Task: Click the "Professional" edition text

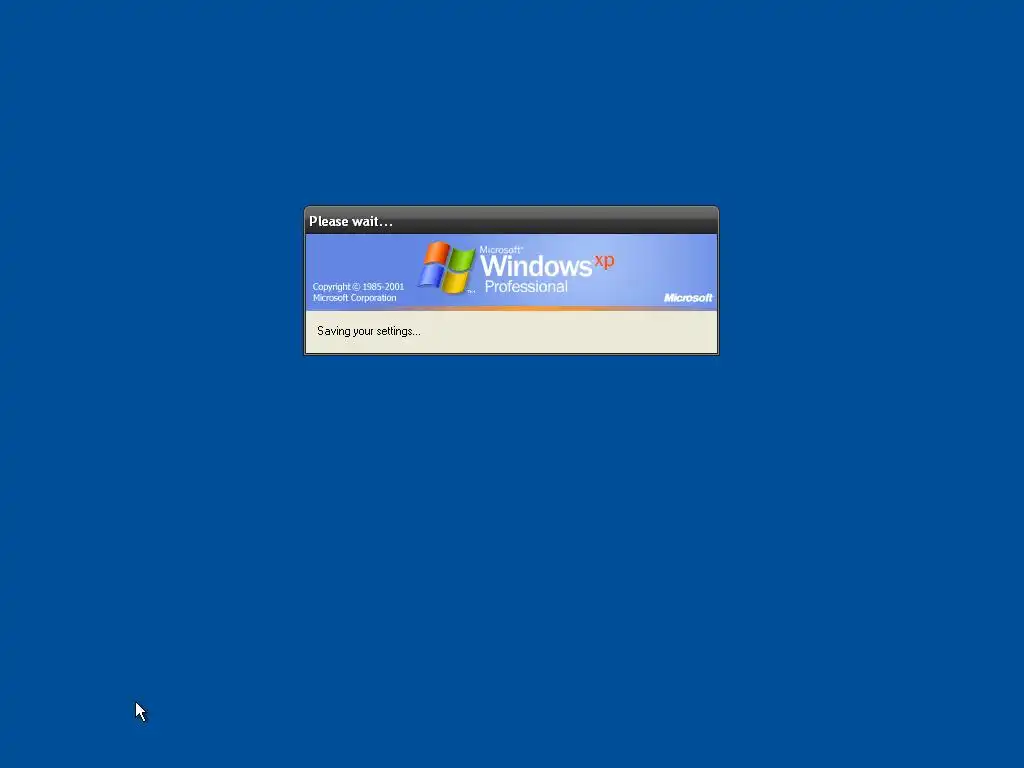Action: click(526, 287)
